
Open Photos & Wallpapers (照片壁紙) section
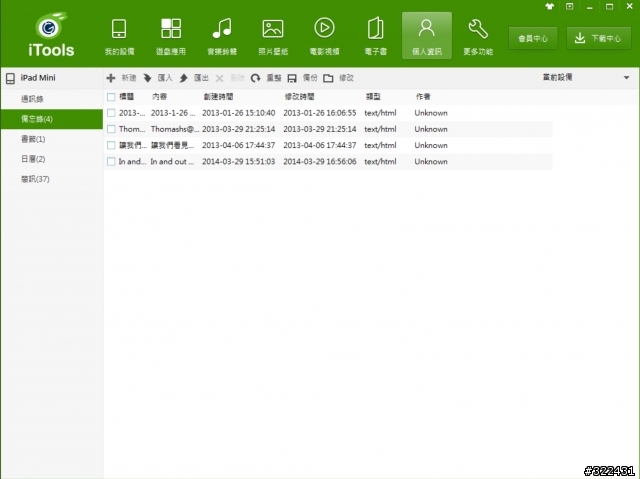273,36
